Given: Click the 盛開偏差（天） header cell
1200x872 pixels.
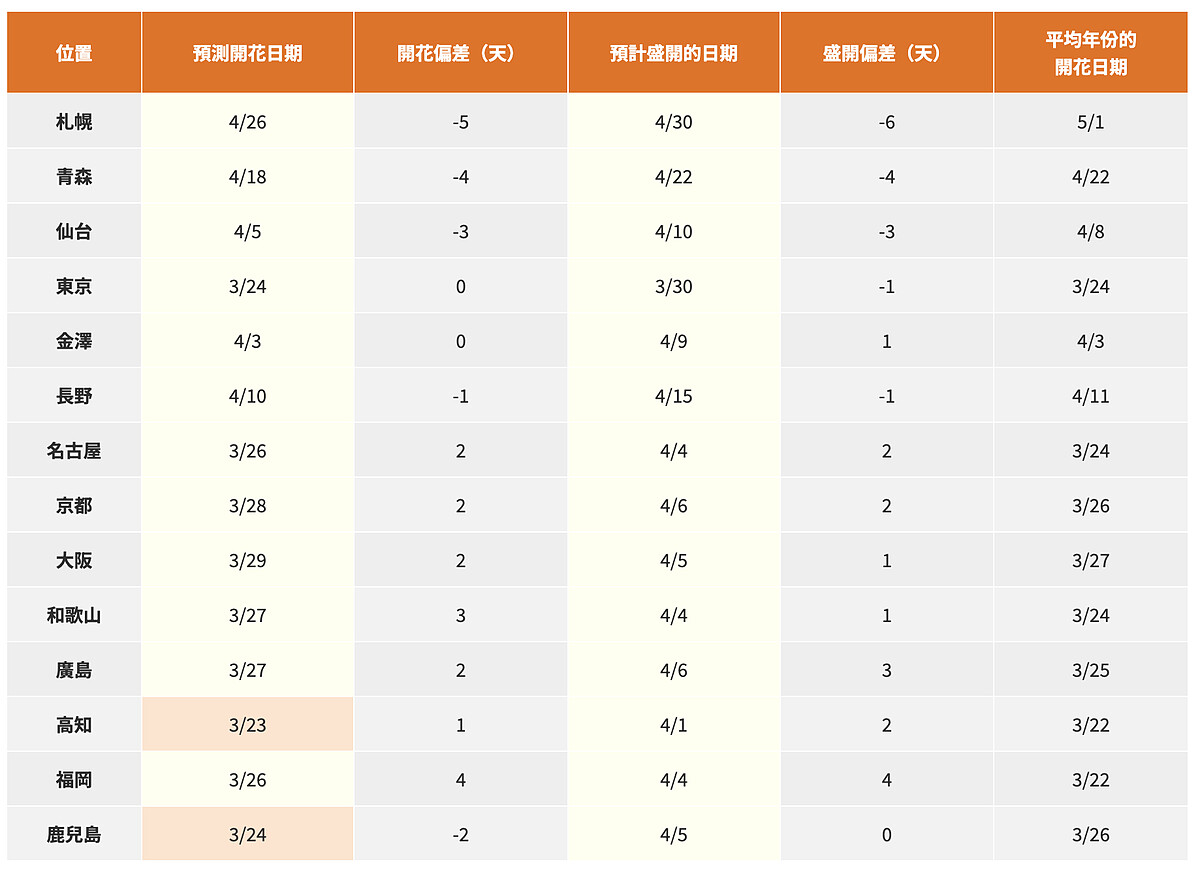Looking at the screenshot, I should pyautogui.click(x=886, y=53).
